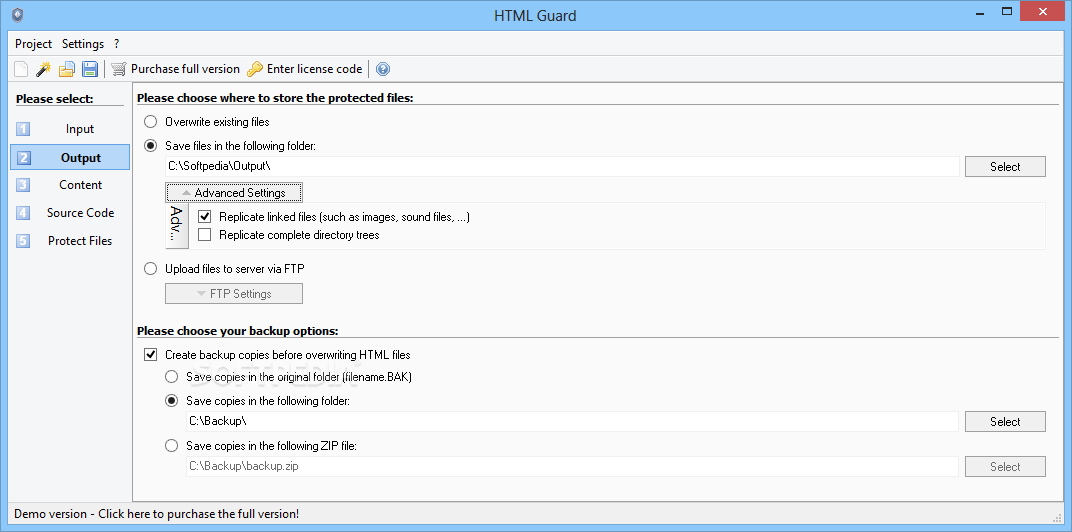Click the shopping cart icon
Screen dimensions: 1072x532
pos(119,69)
